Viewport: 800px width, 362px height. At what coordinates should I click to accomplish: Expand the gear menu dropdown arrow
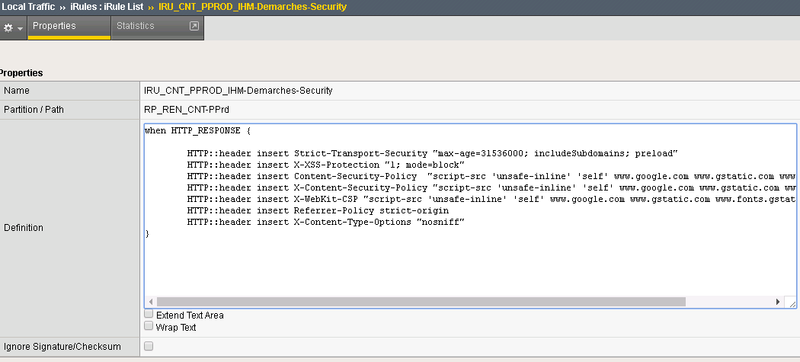[20, 29]
